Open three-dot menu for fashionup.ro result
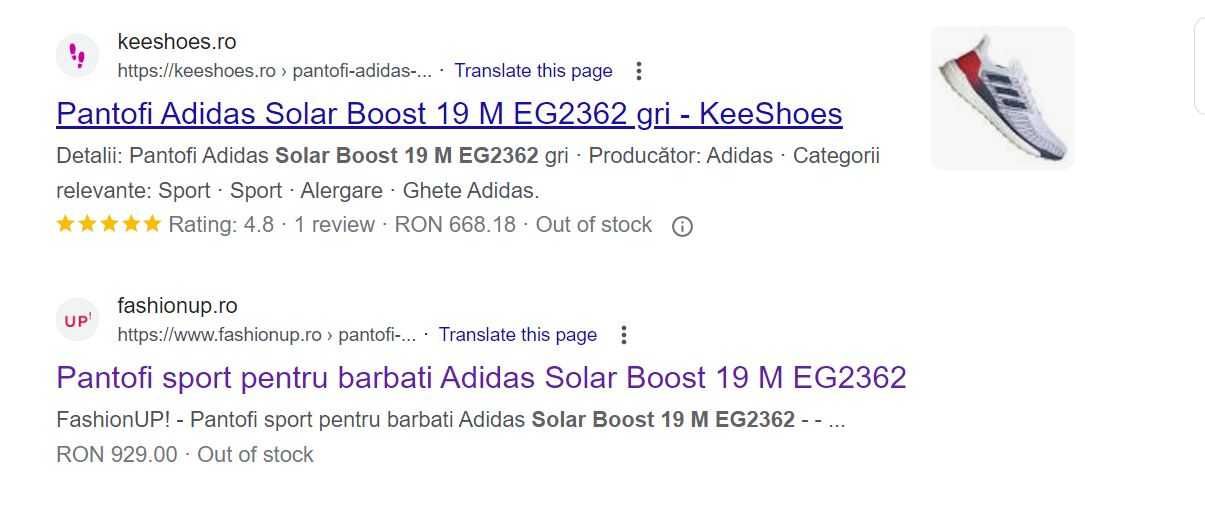 click(x=623, y=335)
